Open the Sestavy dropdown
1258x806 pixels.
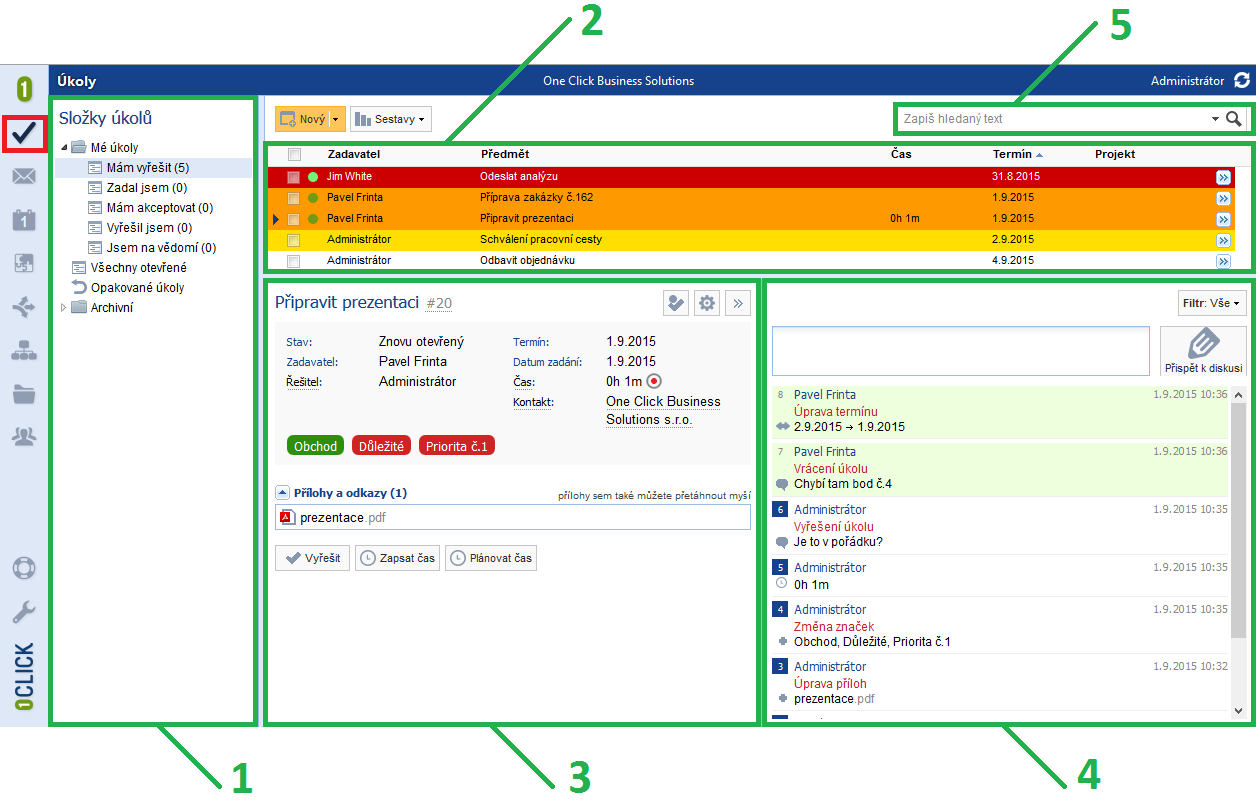coord(391,120)
